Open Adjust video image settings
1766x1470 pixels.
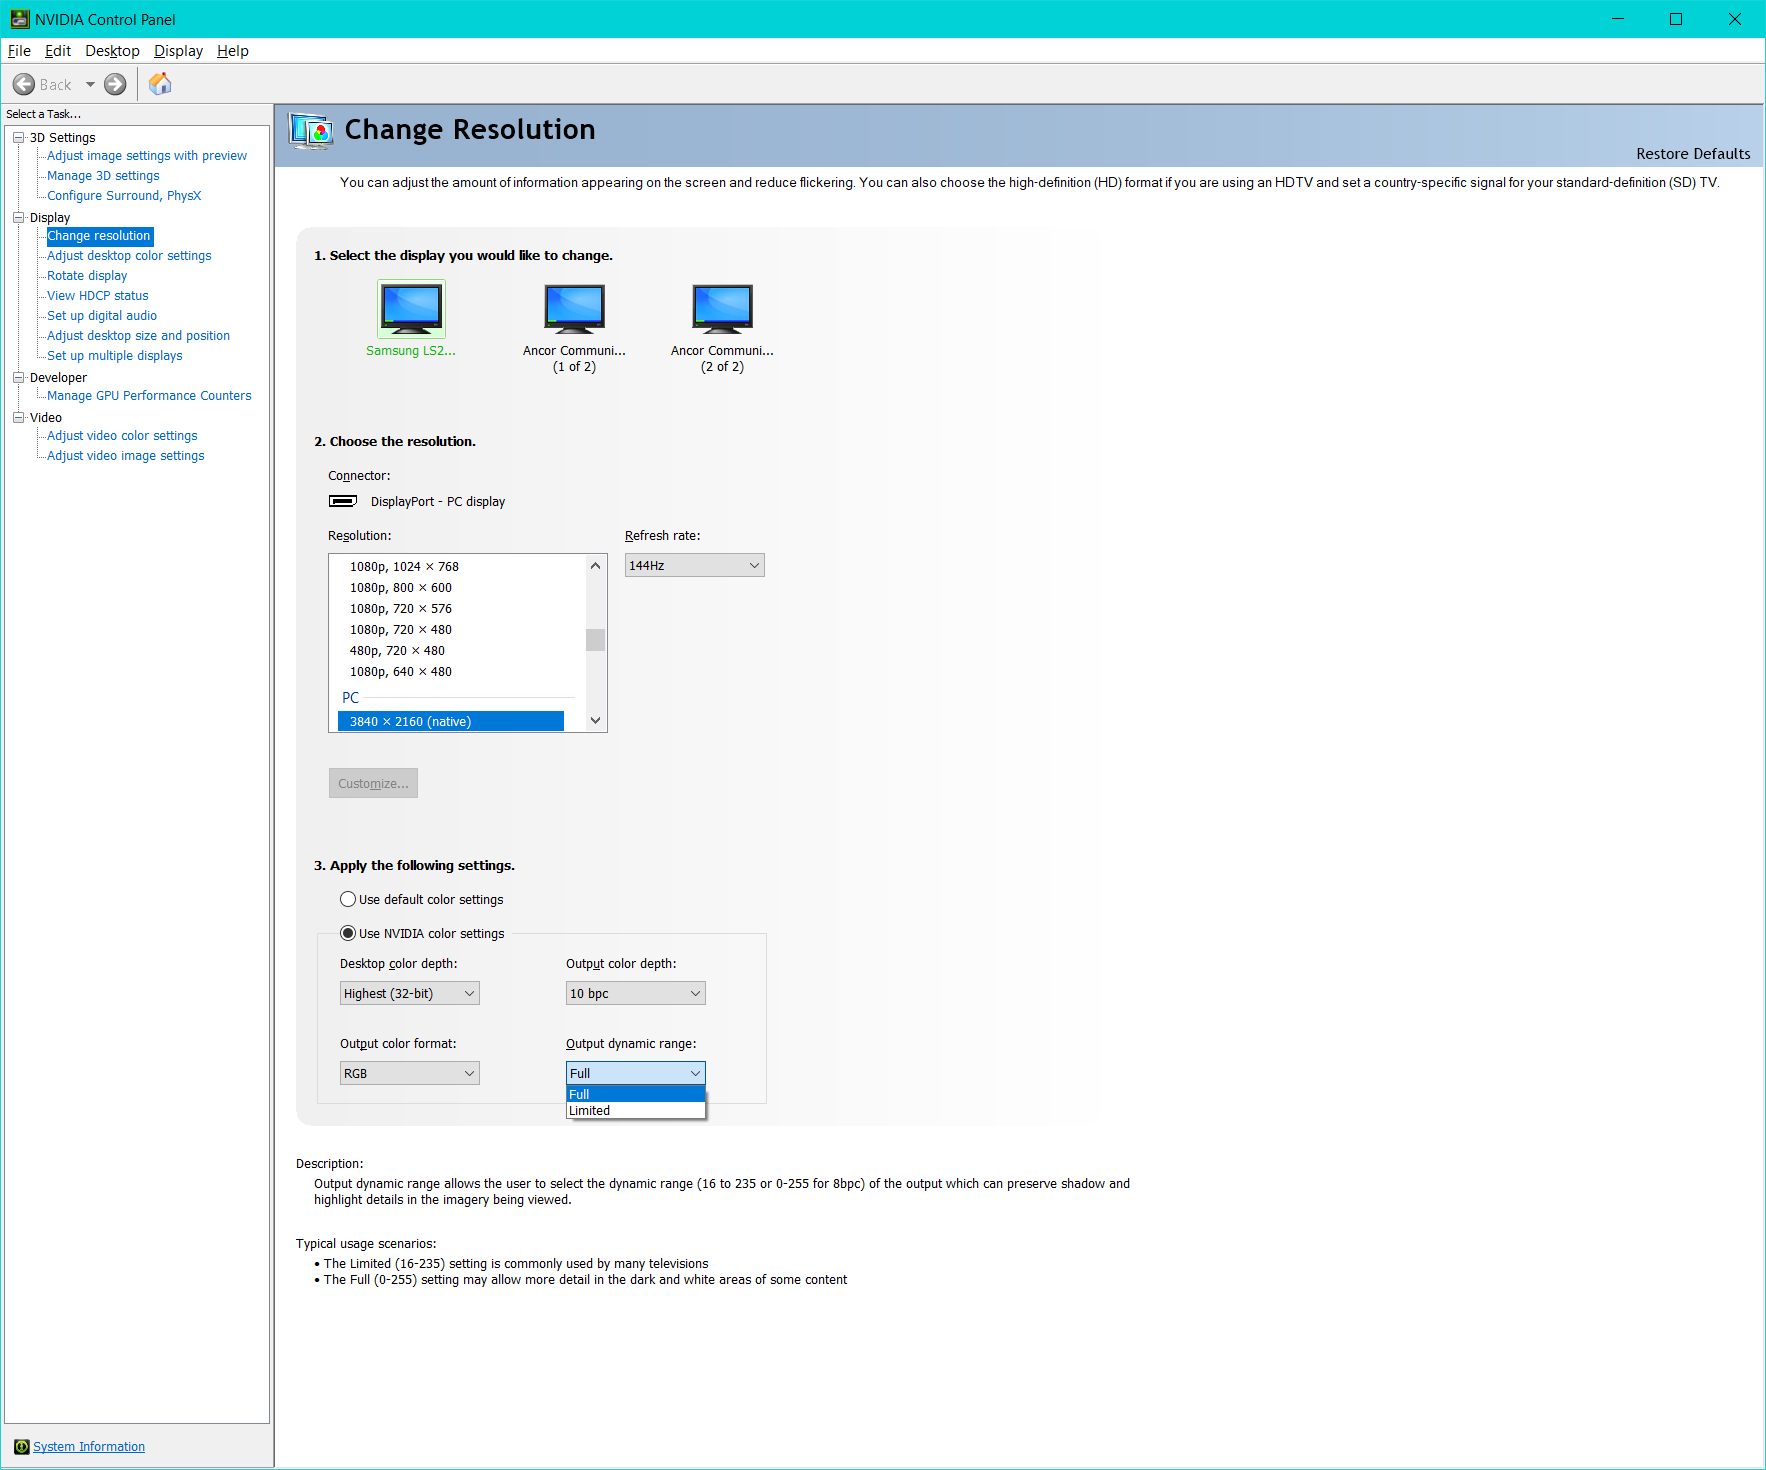pos(126,456)
